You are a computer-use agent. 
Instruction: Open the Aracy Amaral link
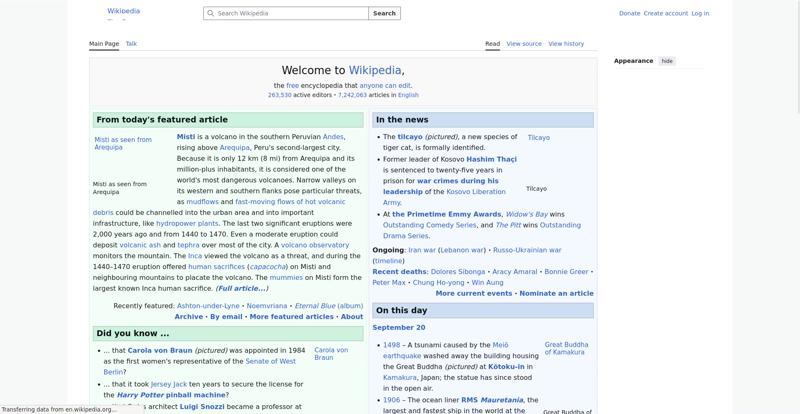tap(515, 272)
